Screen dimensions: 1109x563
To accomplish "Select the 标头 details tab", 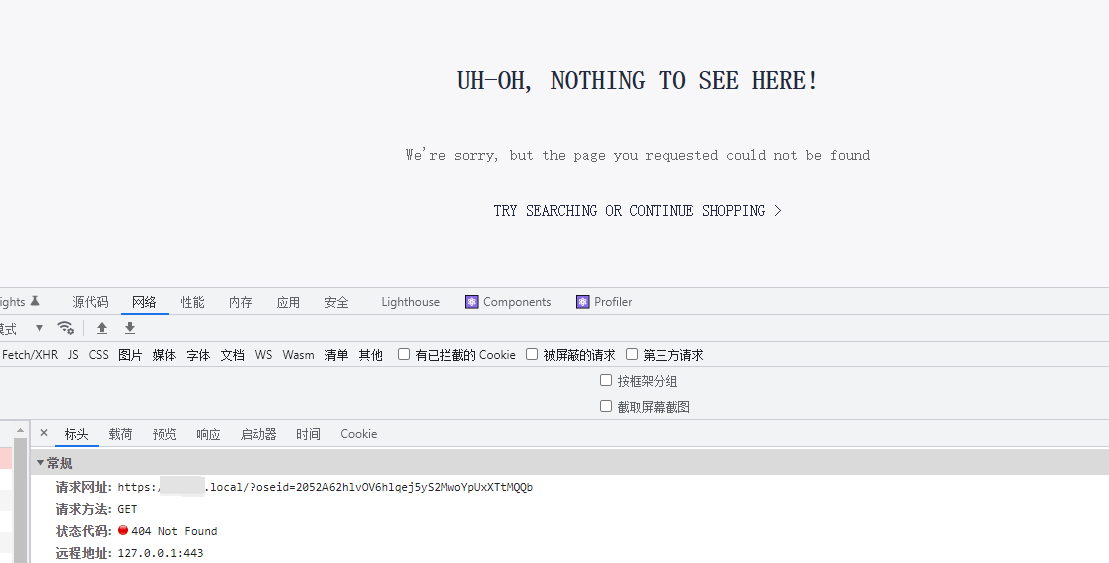I will 76,434.
